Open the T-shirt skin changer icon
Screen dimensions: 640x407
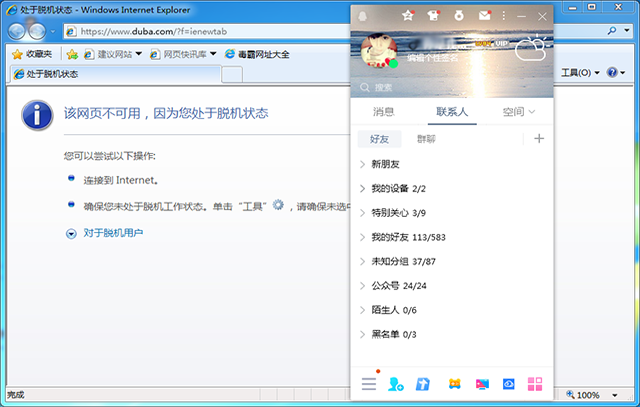[433, 16]
